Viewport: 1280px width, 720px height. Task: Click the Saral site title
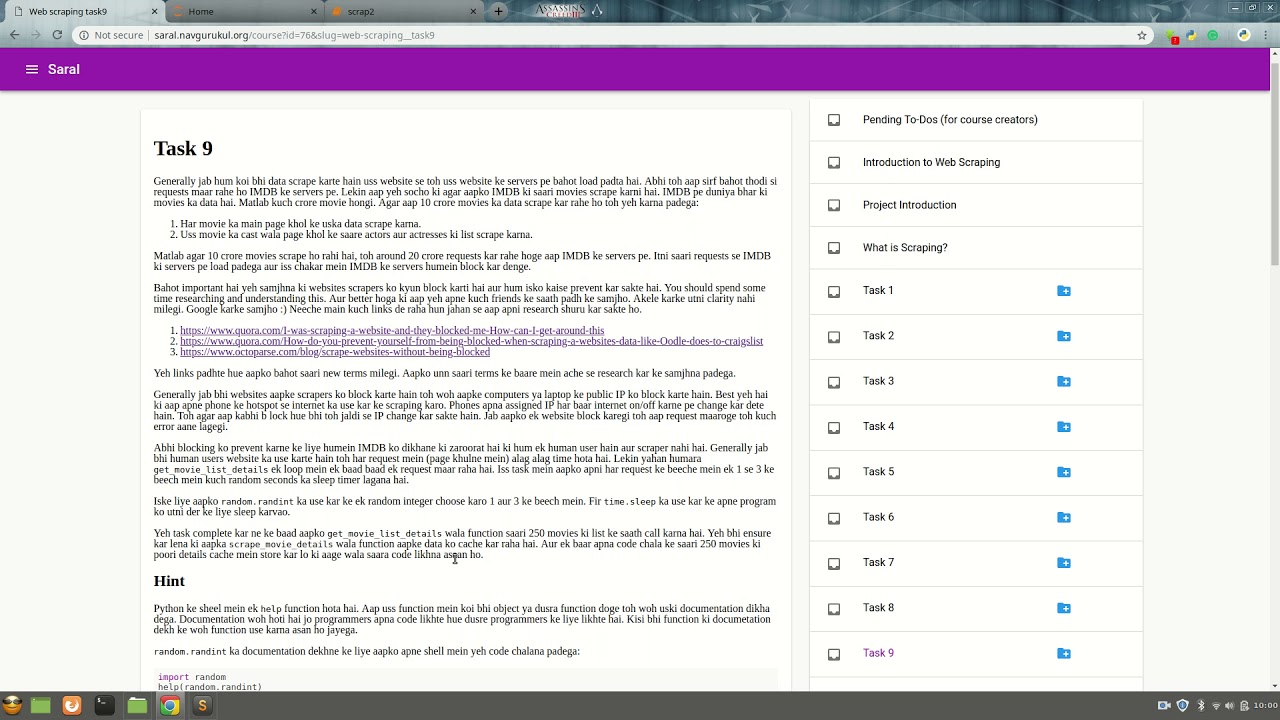[64, 69]
